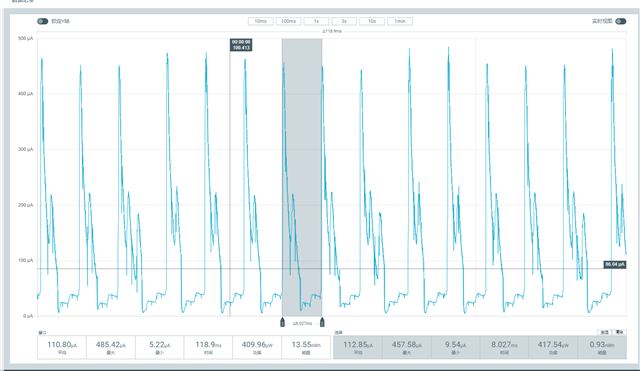Click selection minimum value 9.54 µA

point(456,345)
